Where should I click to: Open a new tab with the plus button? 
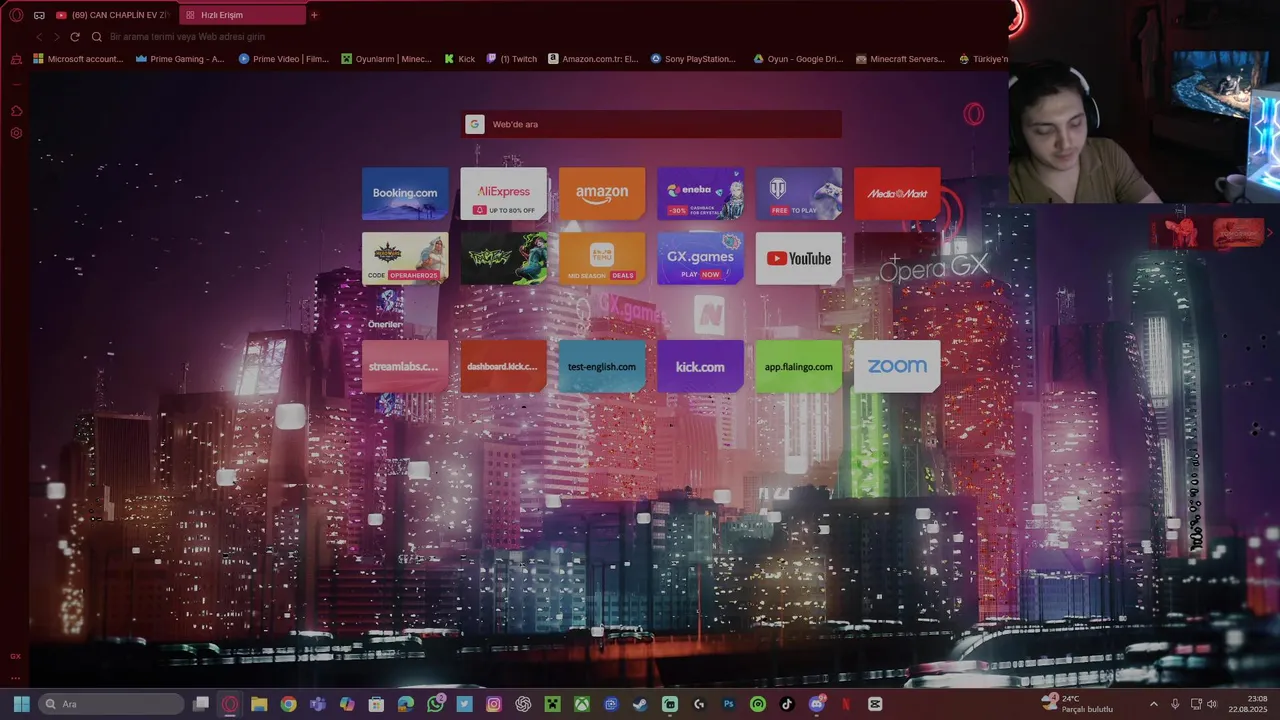click(x=314, y=15)
